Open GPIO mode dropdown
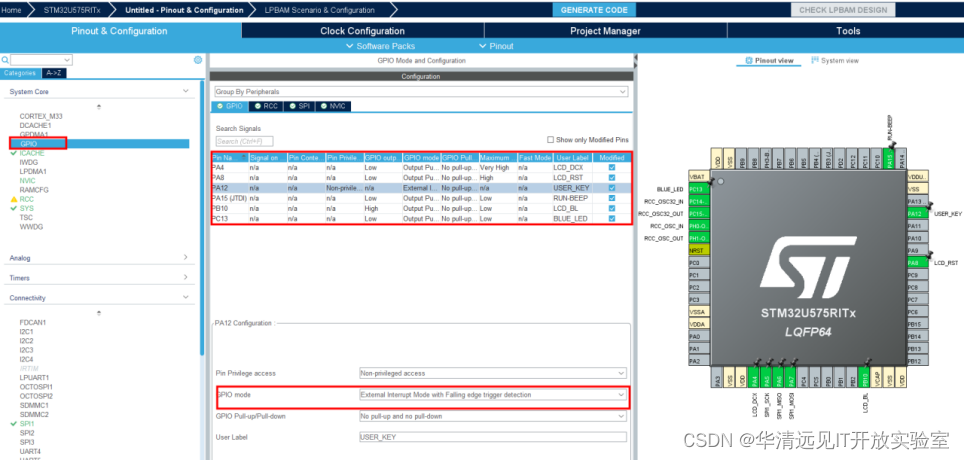 (492, 395)
